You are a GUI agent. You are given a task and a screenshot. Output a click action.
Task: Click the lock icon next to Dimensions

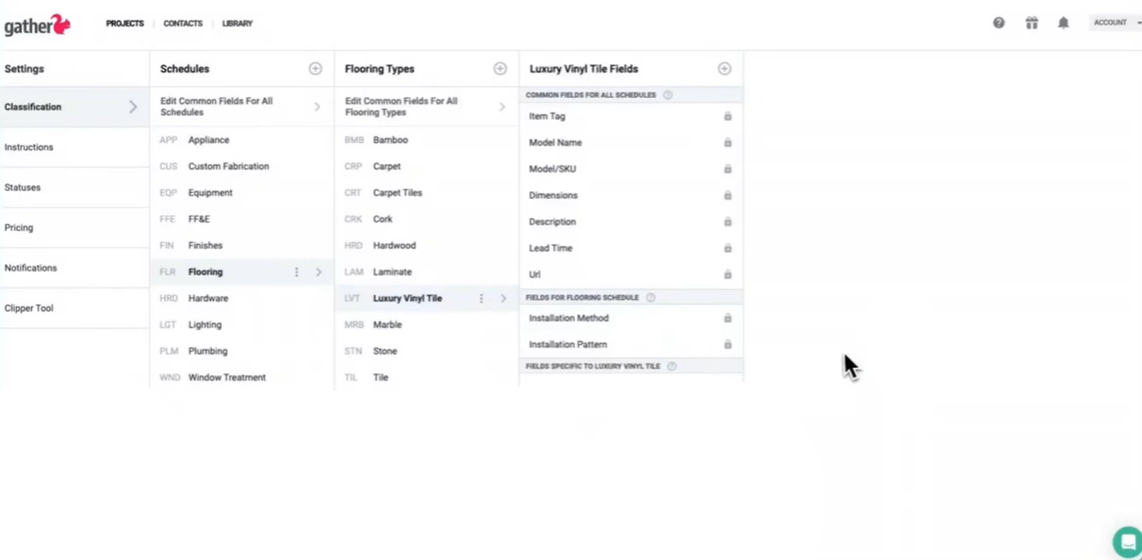[727, 195]
